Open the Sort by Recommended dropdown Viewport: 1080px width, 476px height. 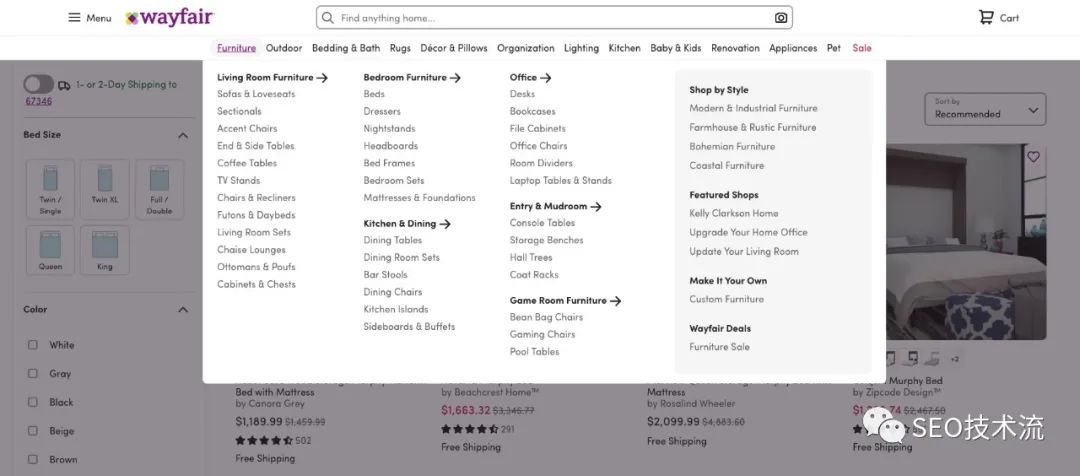(987, 109)
